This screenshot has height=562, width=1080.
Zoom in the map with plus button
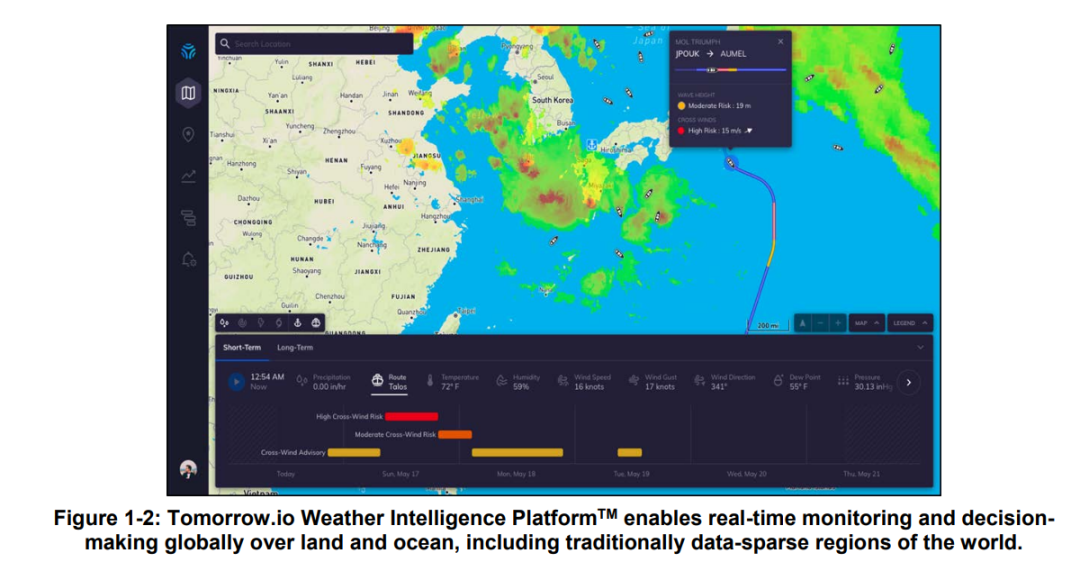click(x=838, y=323)
